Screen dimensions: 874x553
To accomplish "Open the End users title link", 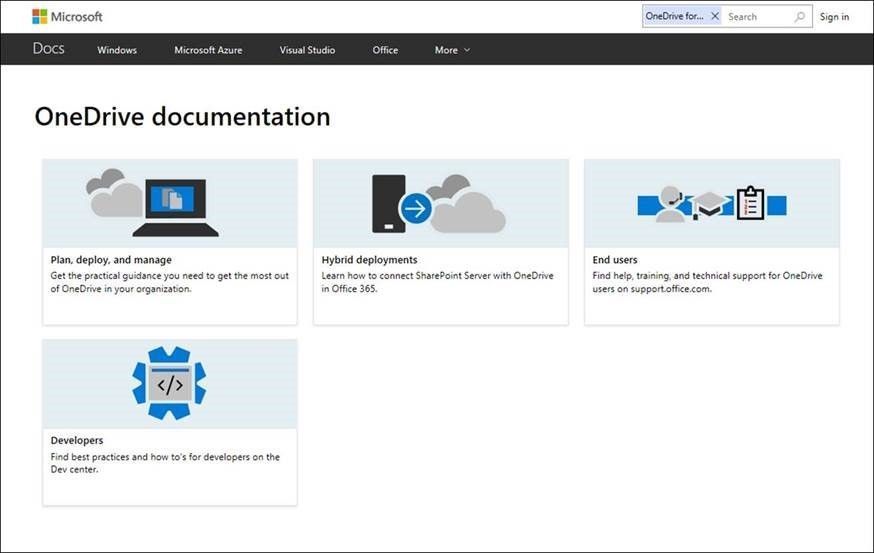I will tap(615, 260).
